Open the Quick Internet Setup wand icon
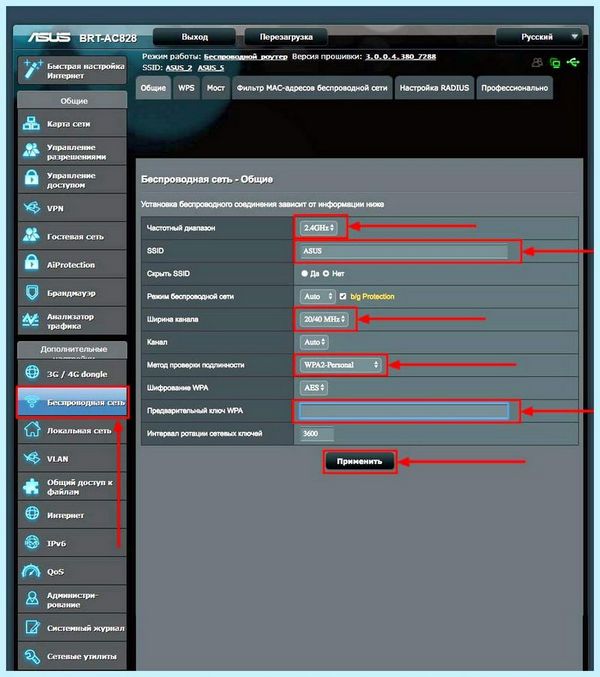 pyautogui.click(x=32, y=69)
